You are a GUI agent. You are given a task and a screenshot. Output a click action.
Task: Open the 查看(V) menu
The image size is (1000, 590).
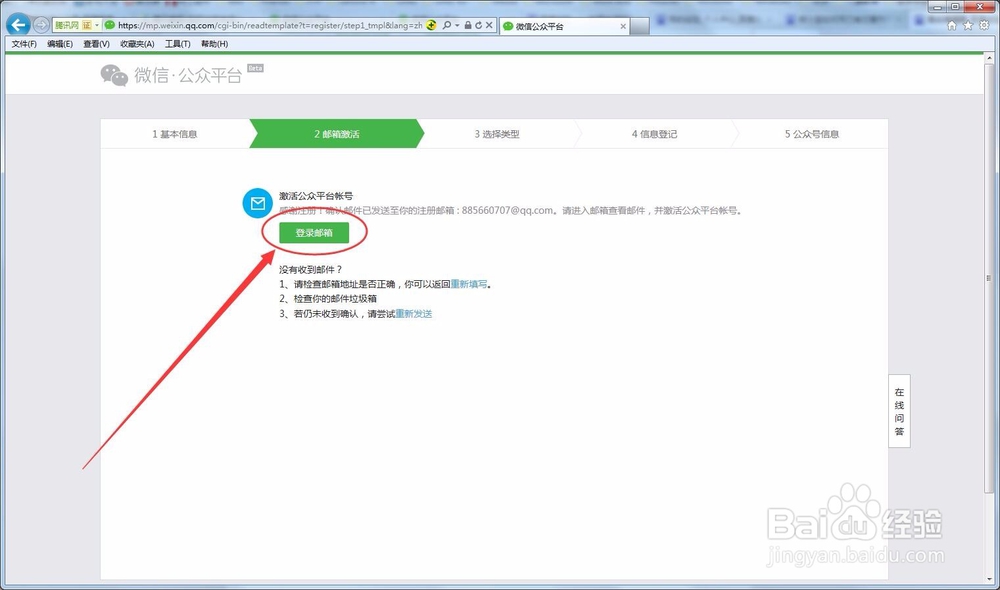pyautogui.click(x=96, y=44)
